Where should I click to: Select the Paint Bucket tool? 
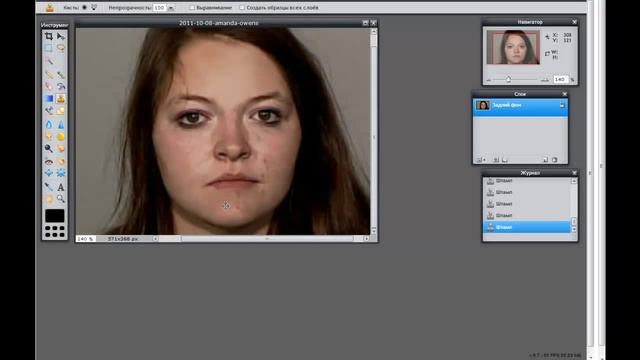tap(61, 86)
